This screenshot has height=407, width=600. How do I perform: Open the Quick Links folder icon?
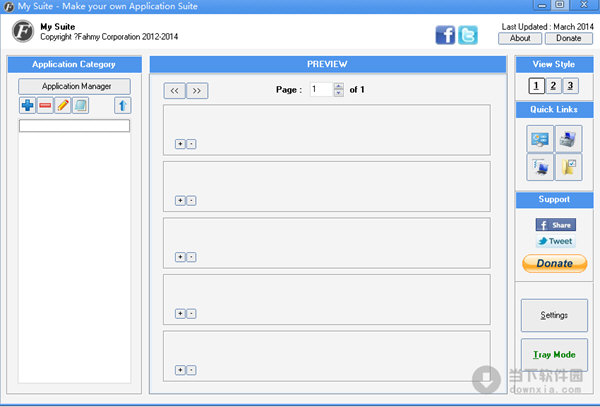(569, 167)
